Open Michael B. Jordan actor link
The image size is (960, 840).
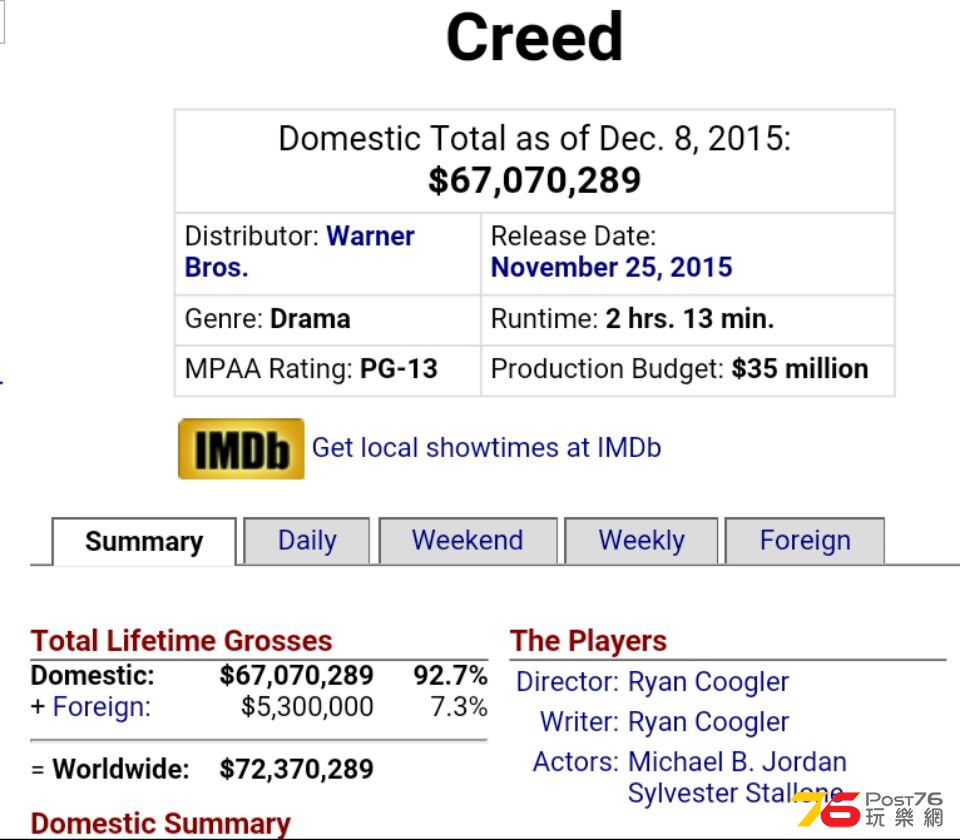point(737,762)
